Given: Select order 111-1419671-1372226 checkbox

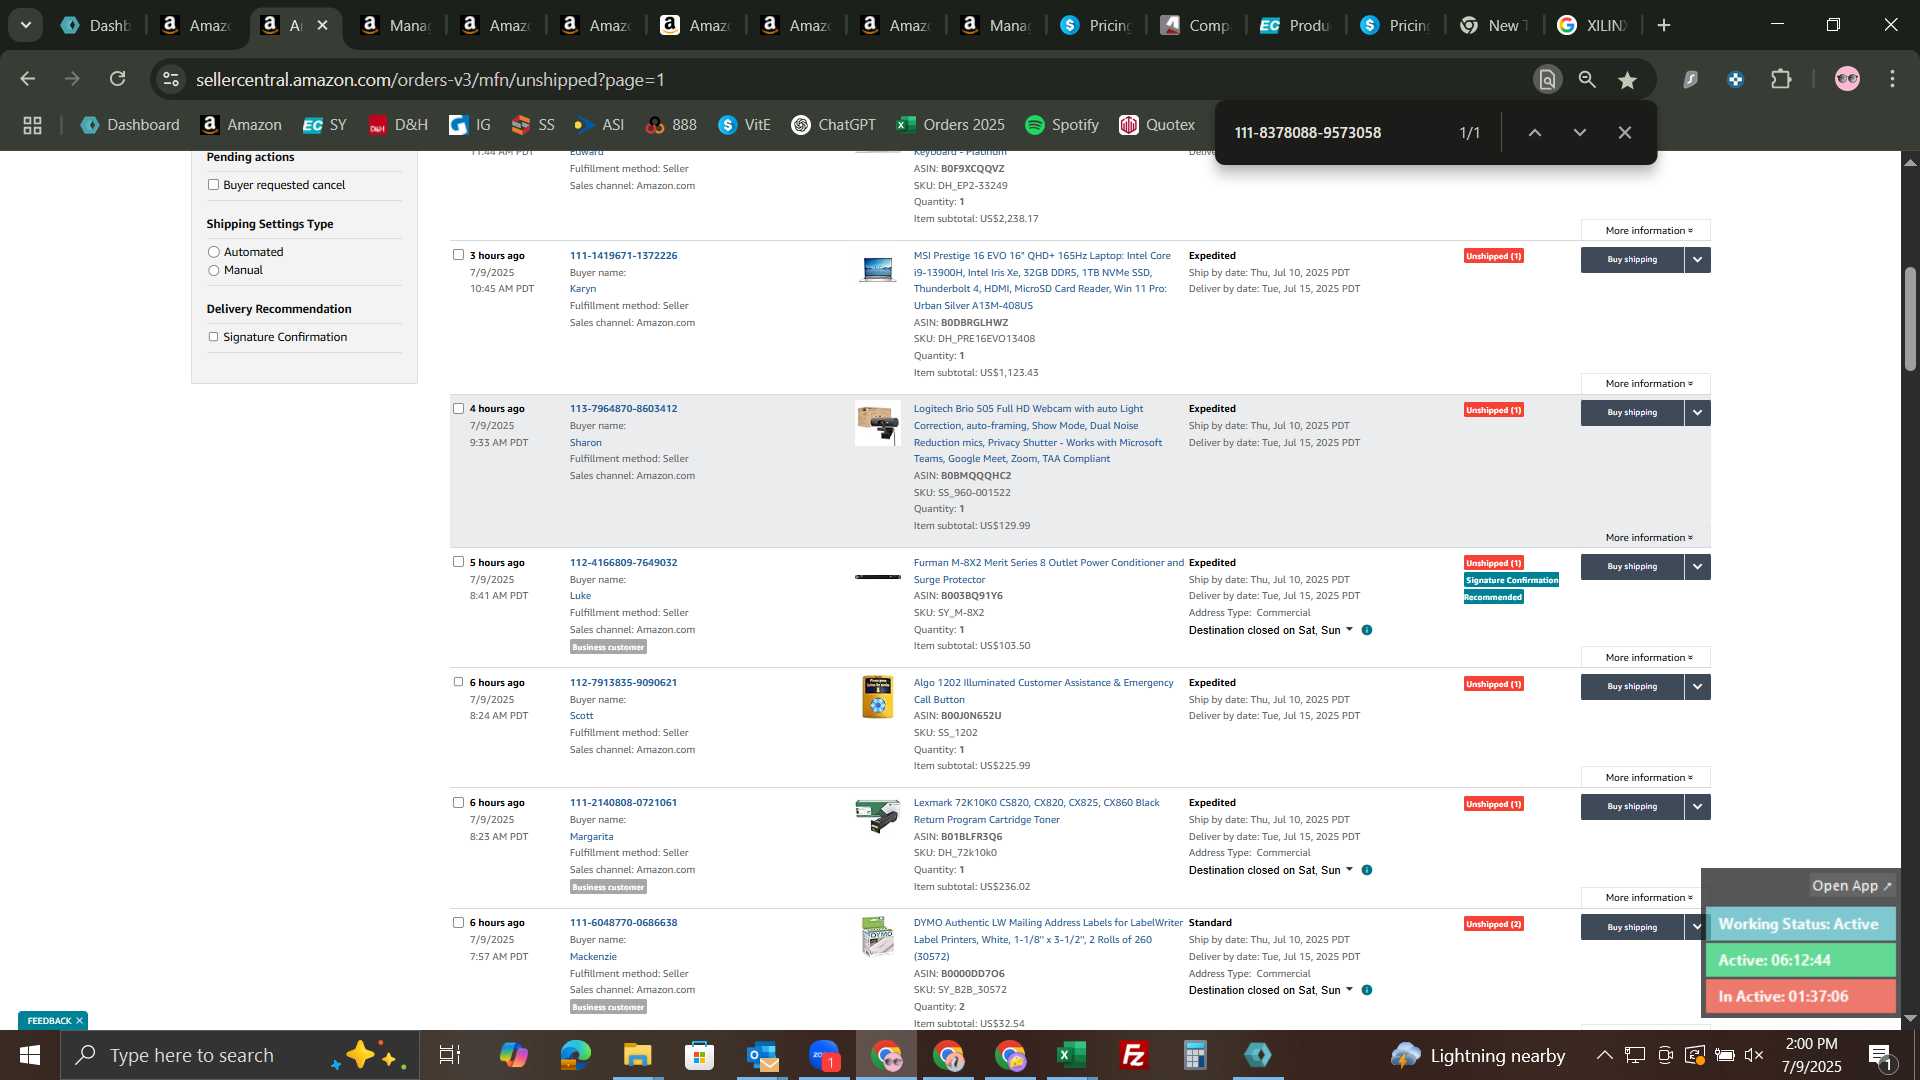Looking at the screenshot, I should [x=458, y=255].
